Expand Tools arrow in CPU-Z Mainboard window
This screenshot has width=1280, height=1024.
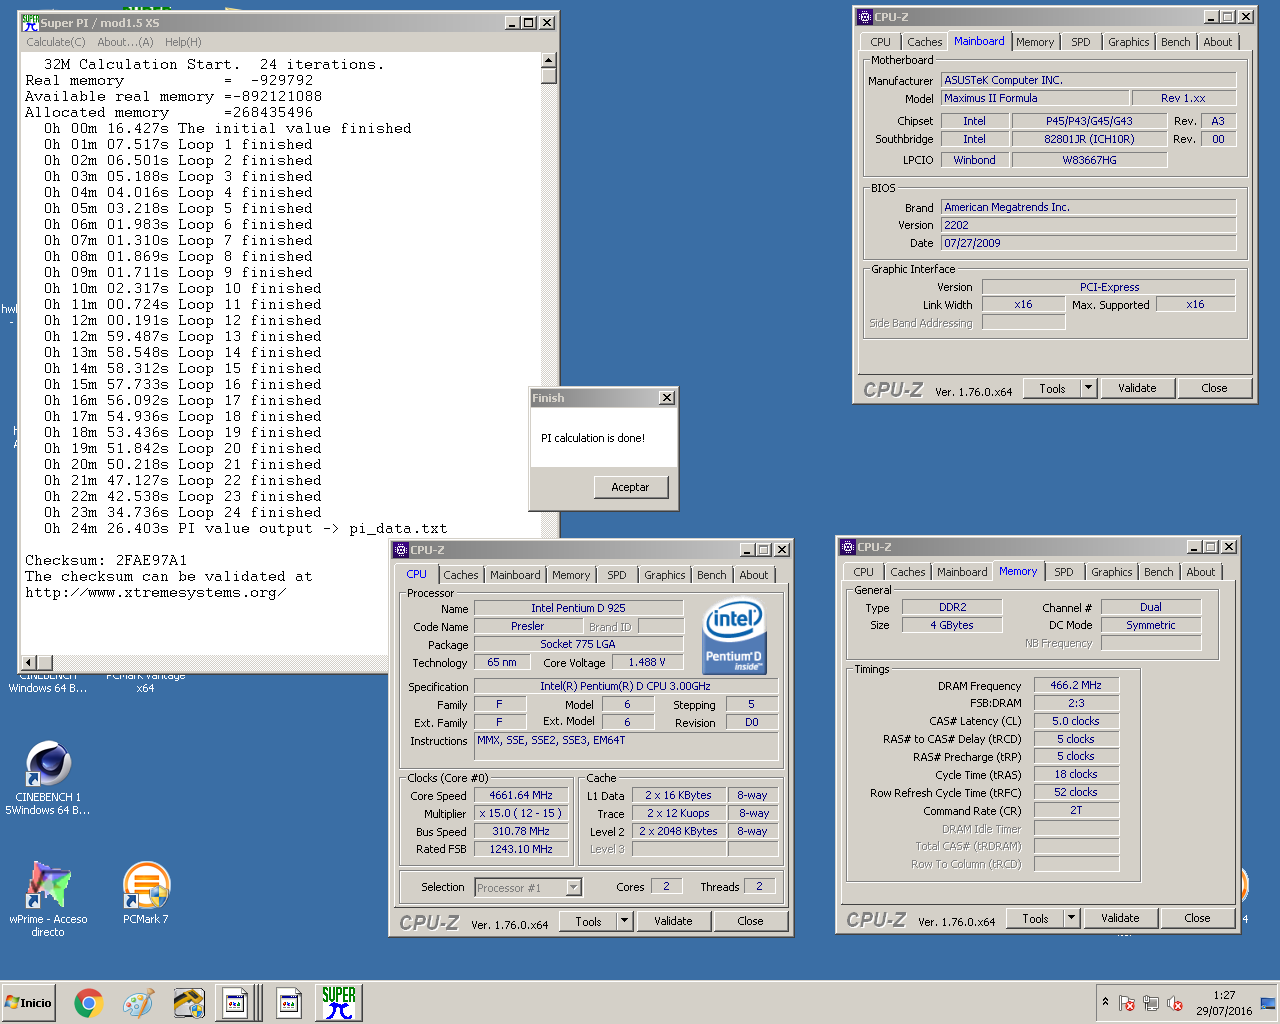[x=1089, y=388]
